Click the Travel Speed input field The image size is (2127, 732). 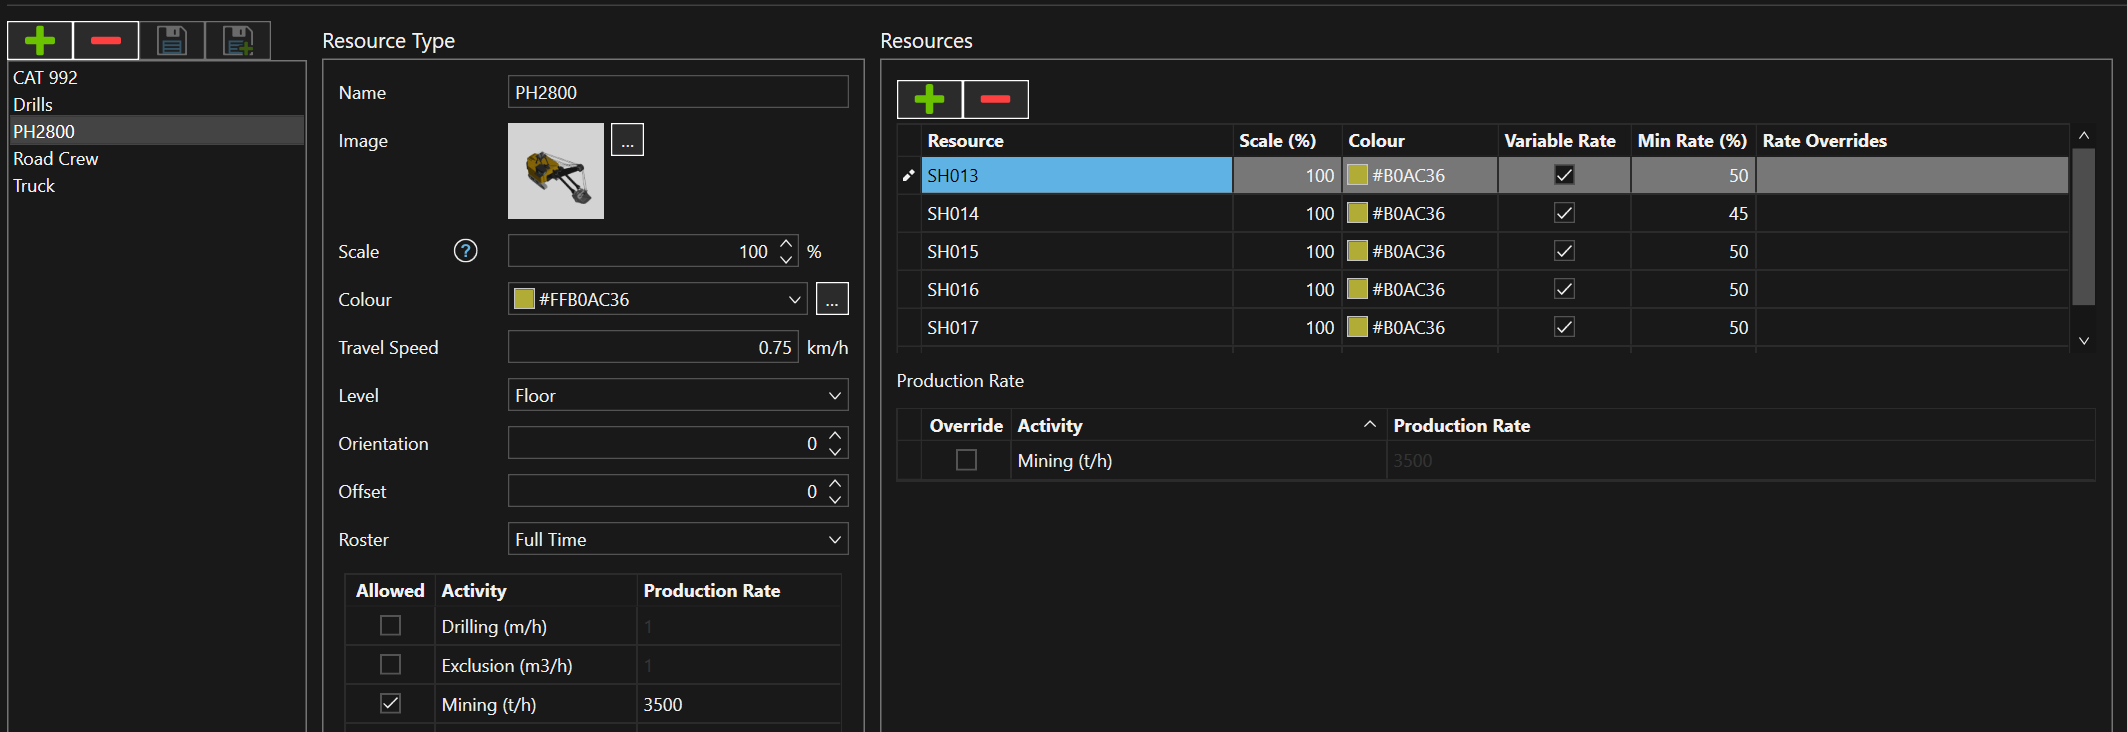click(x=652, y=347)
